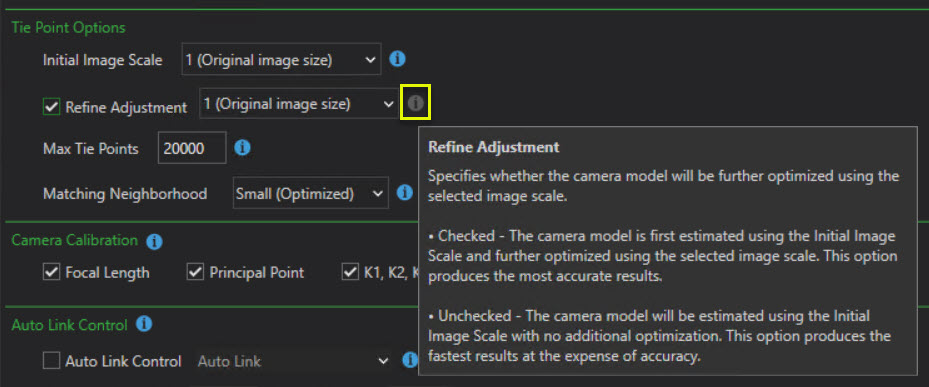Open the Auto Link dropdown
Screen dimensions: 929x387
[x=293, y=361]
